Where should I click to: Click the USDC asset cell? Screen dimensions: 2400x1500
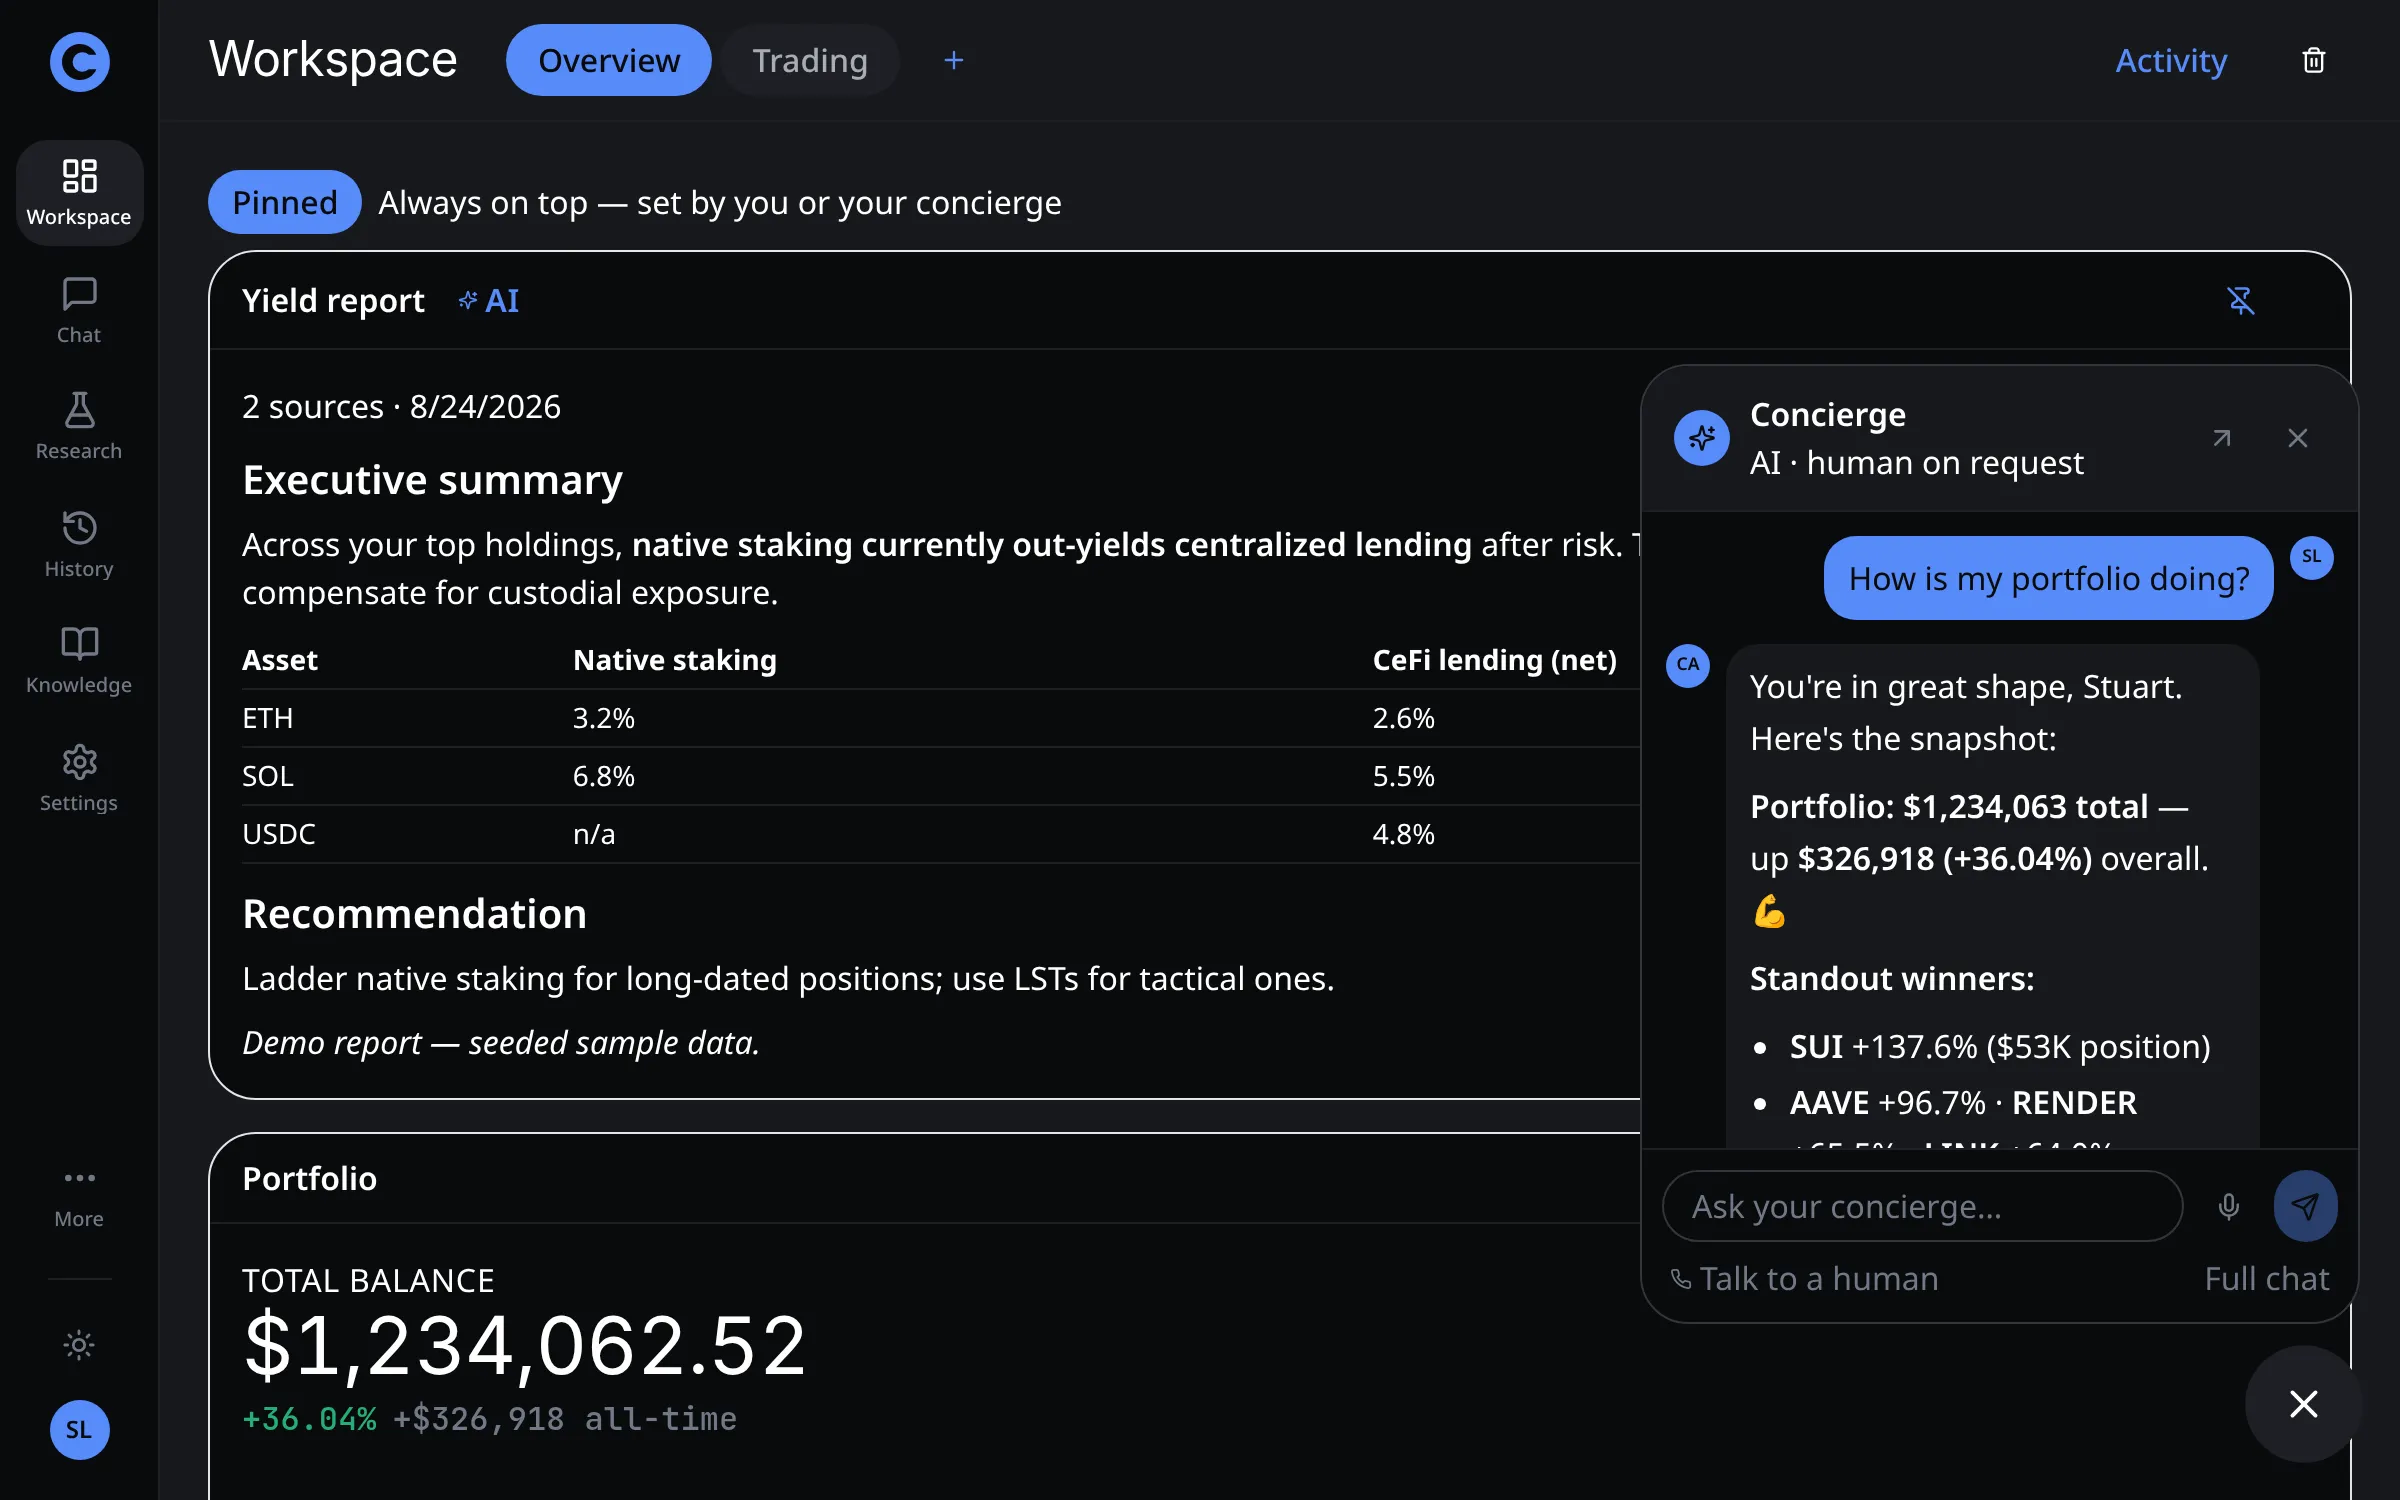point(279,834)
